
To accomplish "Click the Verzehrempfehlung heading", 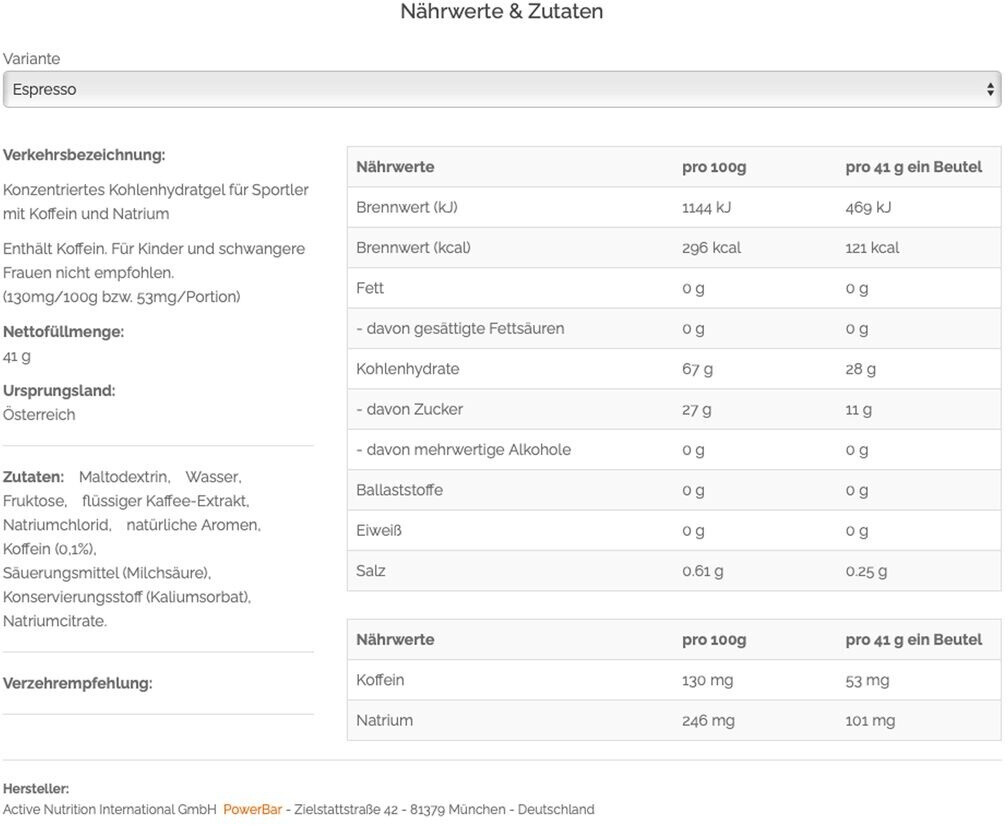I will point(77,683).
